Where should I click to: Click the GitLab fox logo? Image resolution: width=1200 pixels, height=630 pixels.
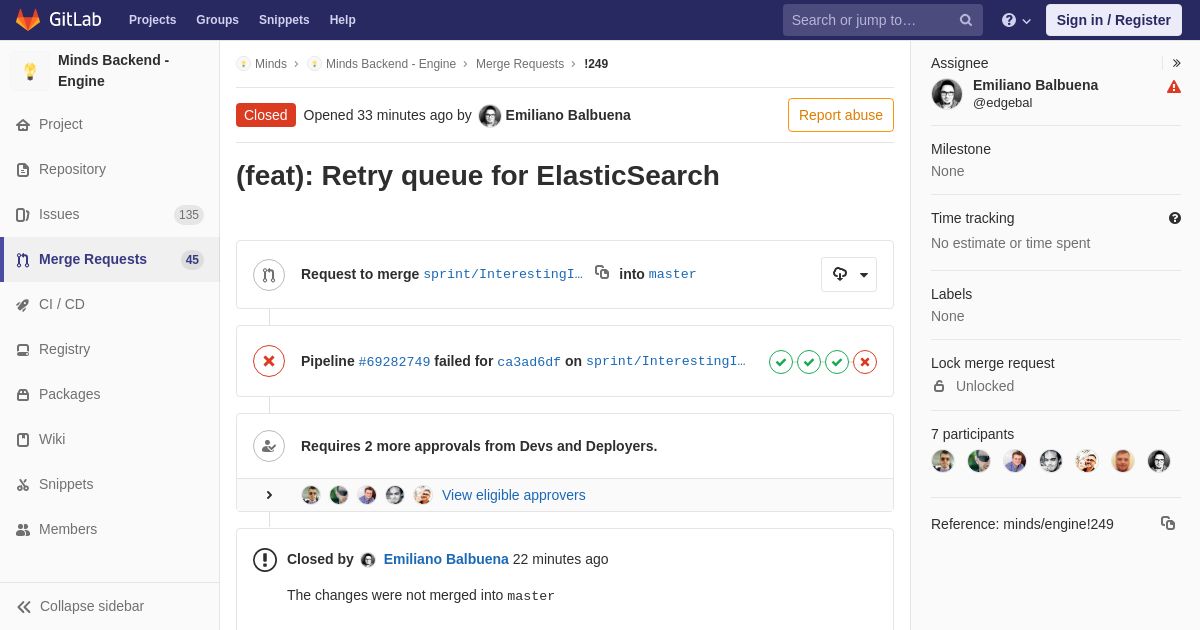(x=28, y=20)
